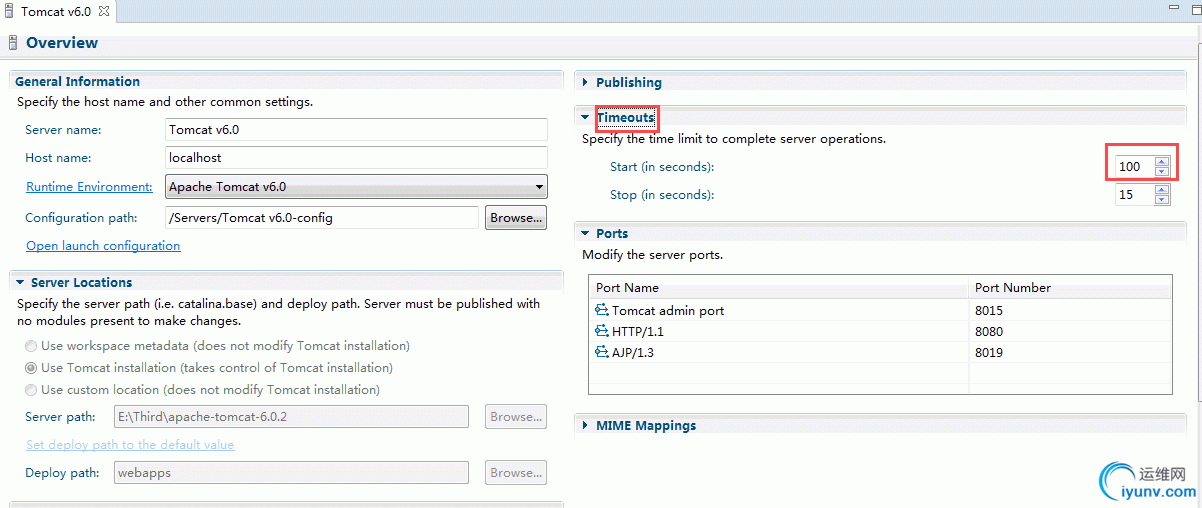Select Use custom location radio option
Image resolution: width=1202 pixels, height=508 pixels.
31,389
